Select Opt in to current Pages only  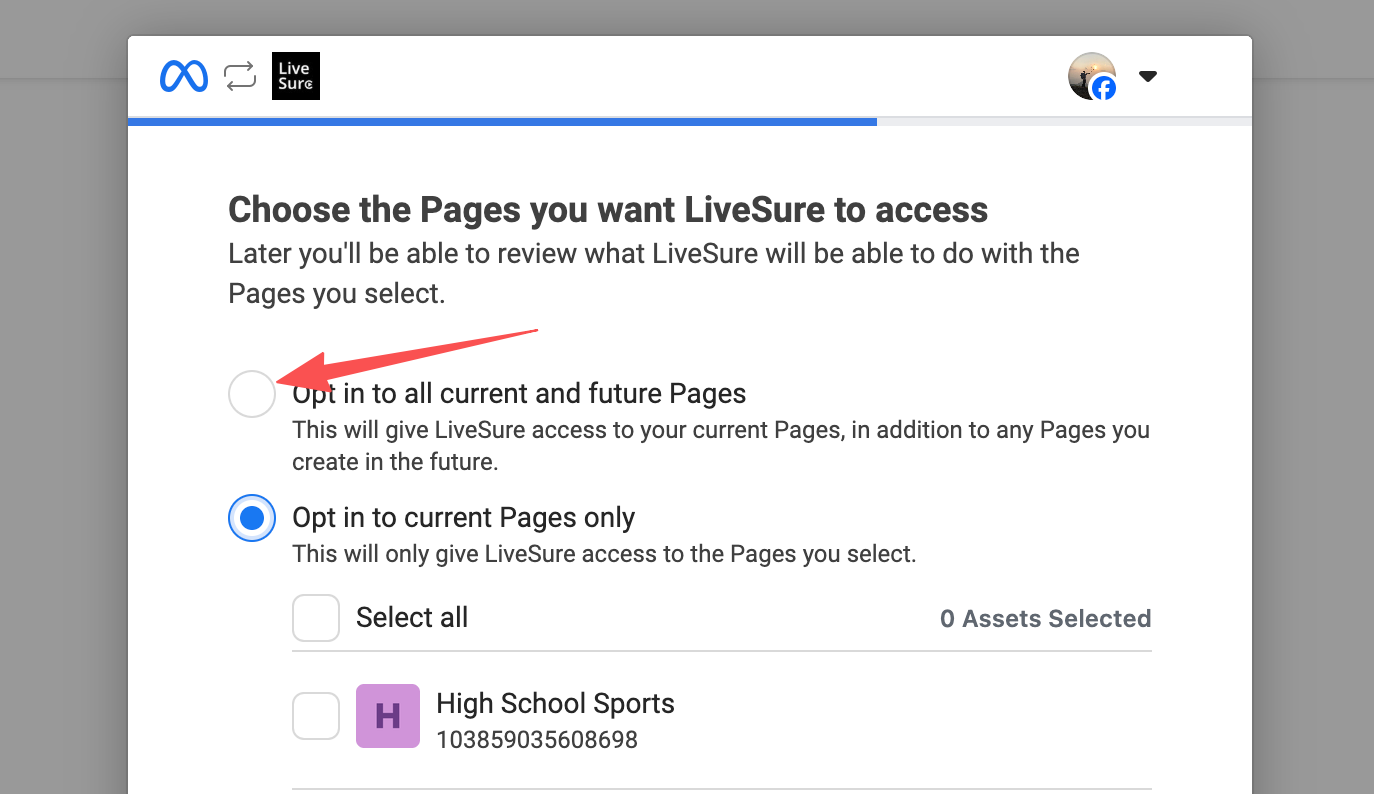click(x=252, y=518)
